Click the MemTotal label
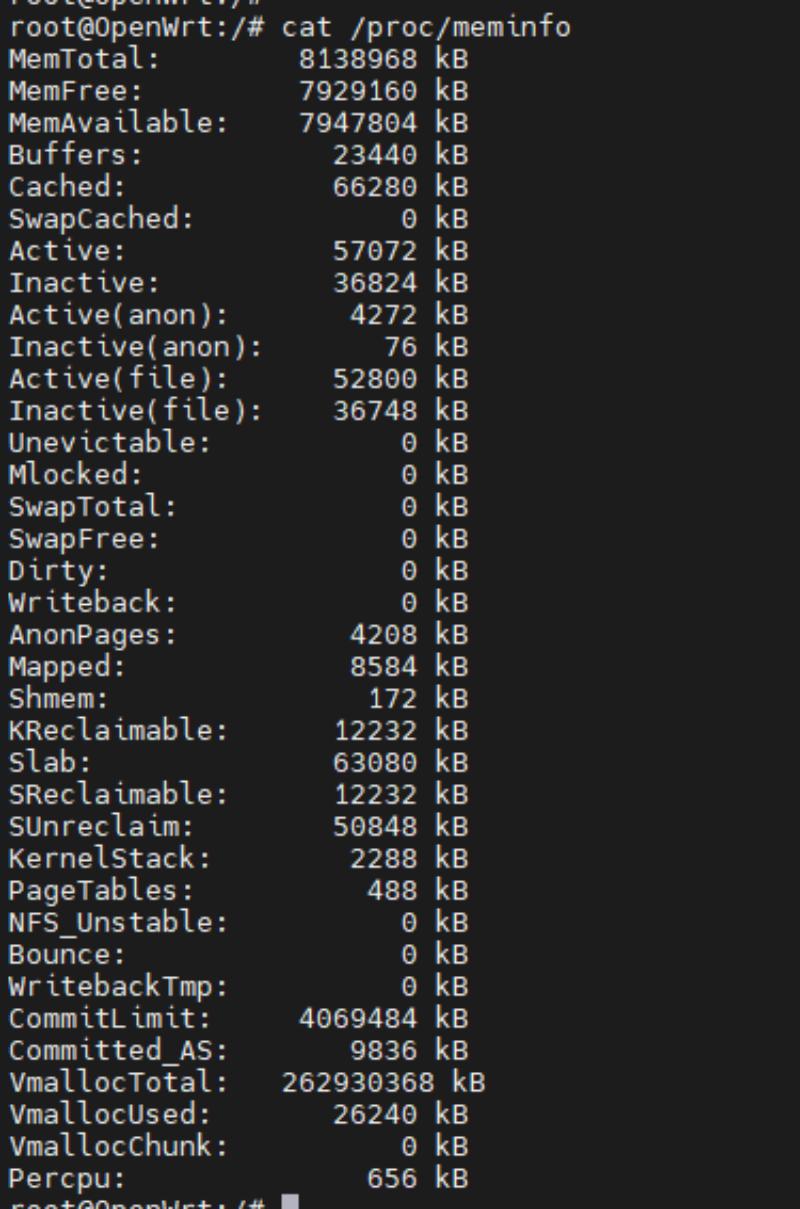Viewport: 800px width, 1209px height. 84,59
